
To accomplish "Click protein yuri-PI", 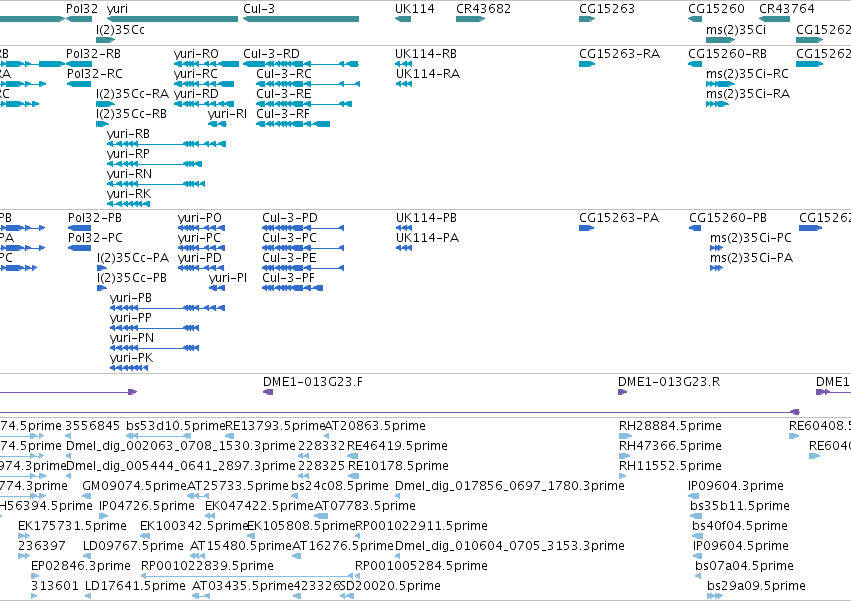I will [228, 278].
